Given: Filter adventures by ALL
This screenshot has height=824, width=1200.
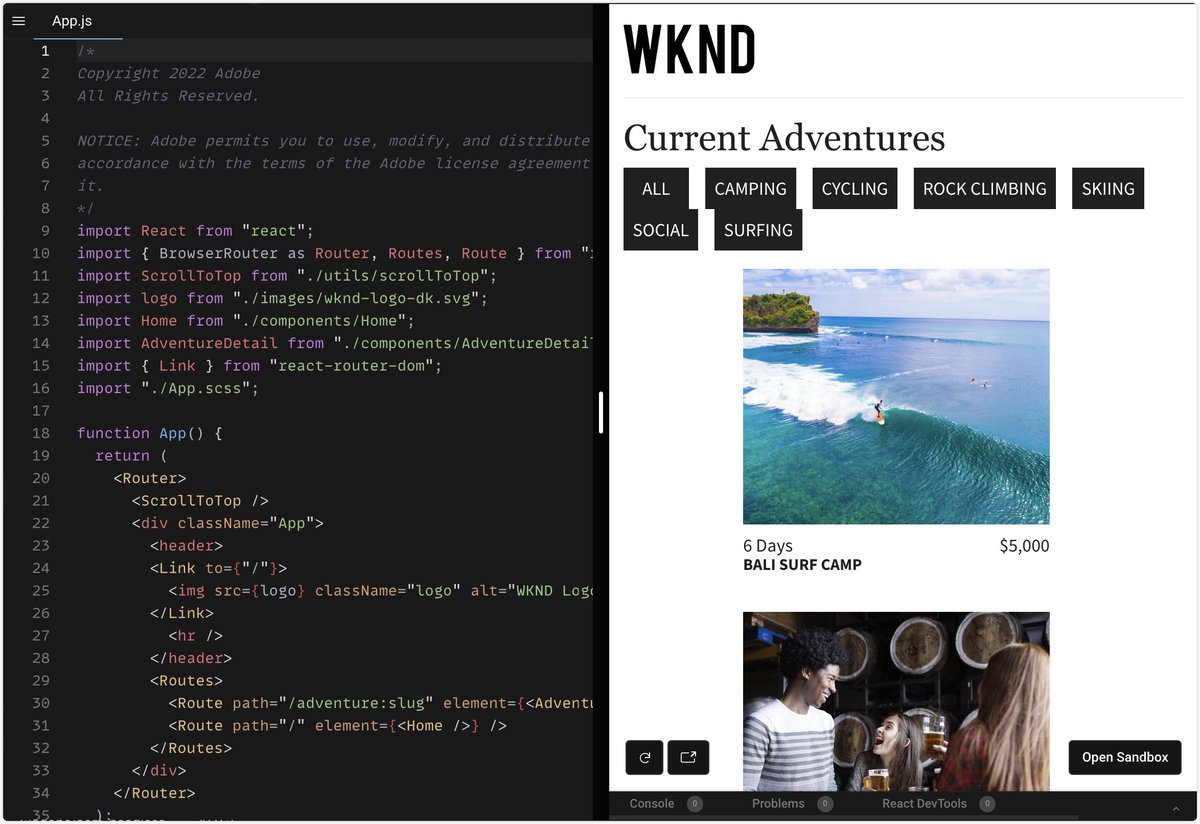Looking at the screenshot, I should pos(656,188).
